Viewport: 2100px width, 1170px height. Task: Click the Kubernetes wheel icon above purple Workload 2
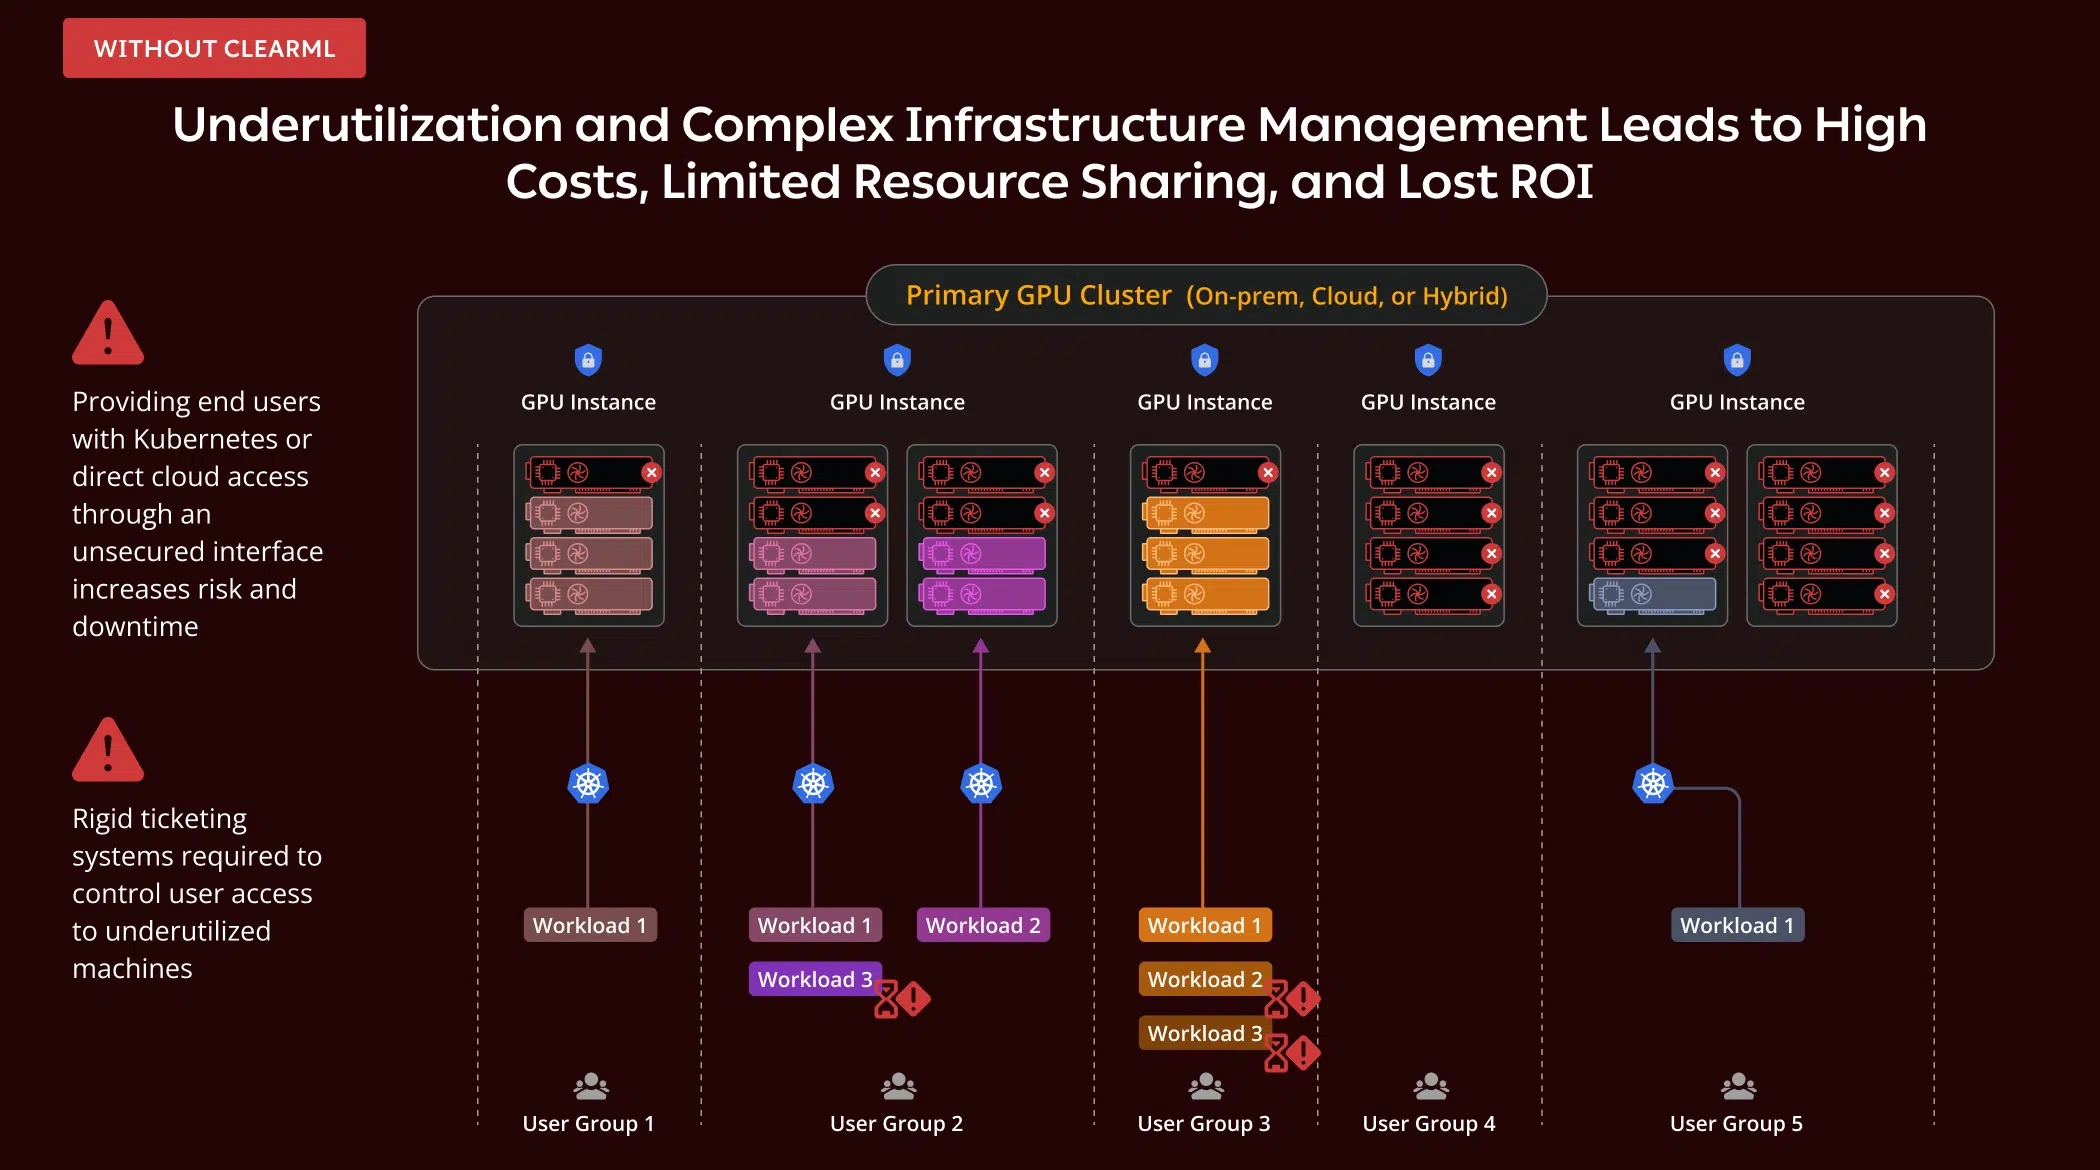coord(981,784)
